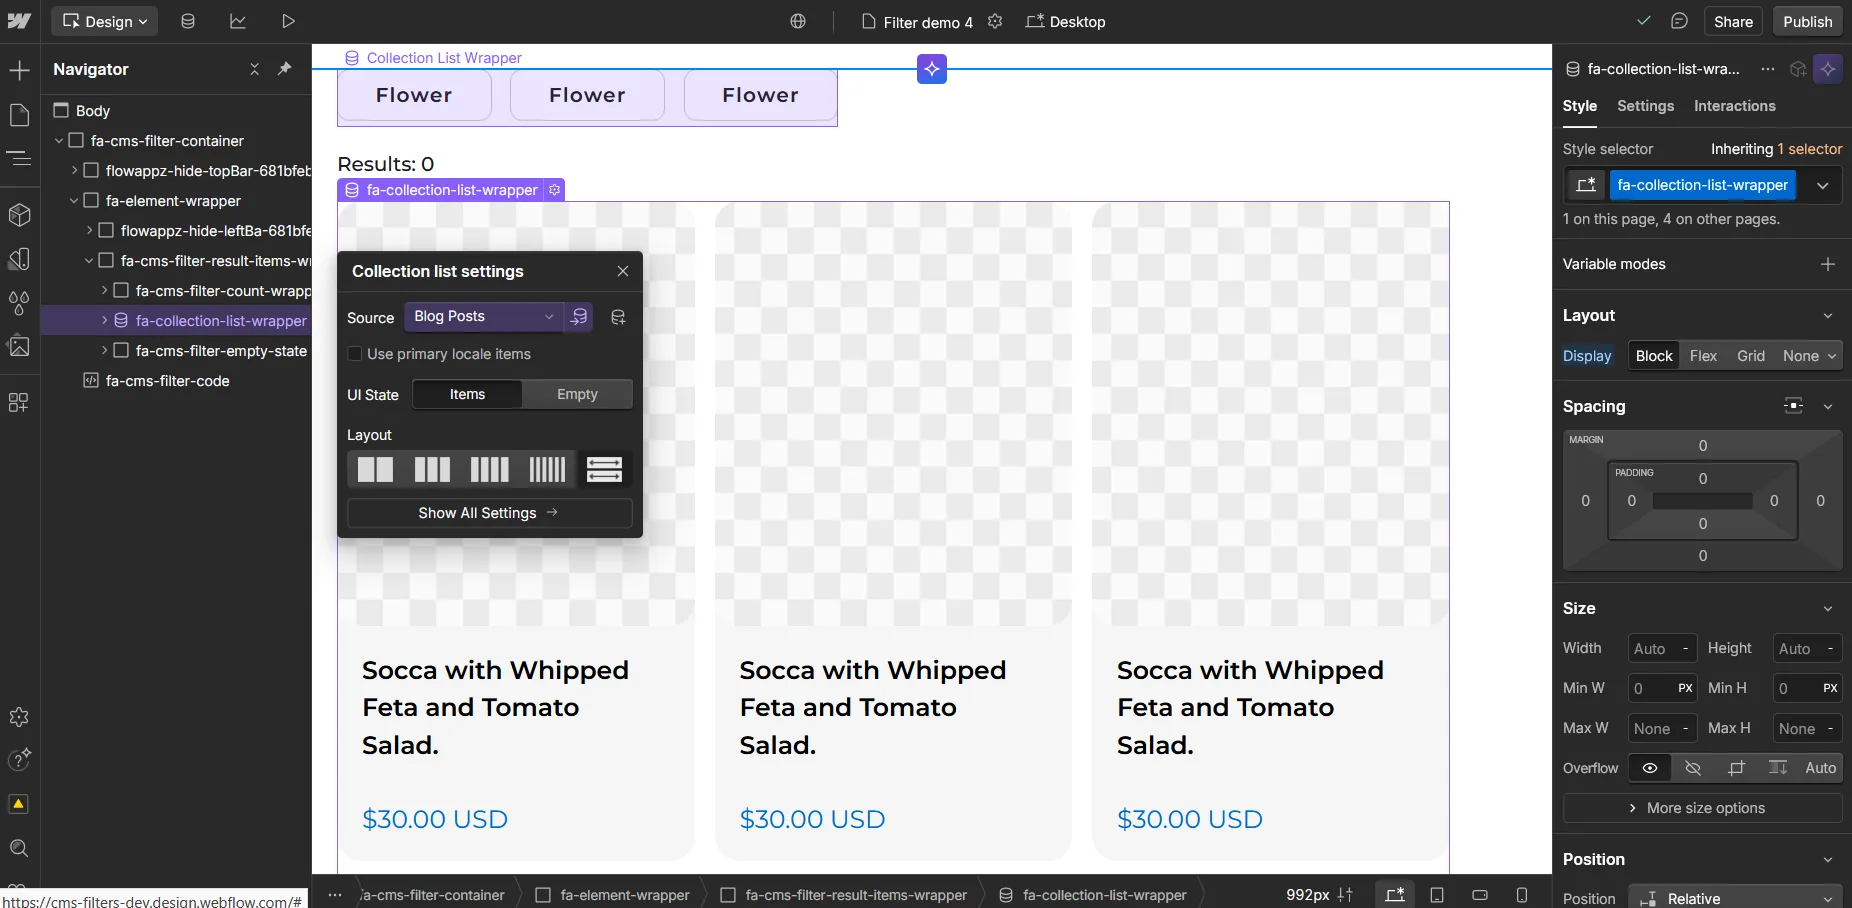Click the AI sparkle icon in Style panel header
Image resolution: width=1852 pixels, height=908 pixels.
tap(1828, 69)
